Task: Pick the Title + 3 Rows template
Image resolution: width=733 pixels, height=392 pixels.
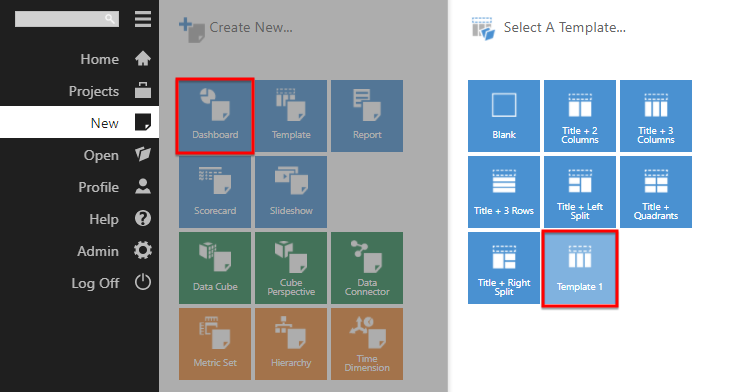Action: [504, 192]
